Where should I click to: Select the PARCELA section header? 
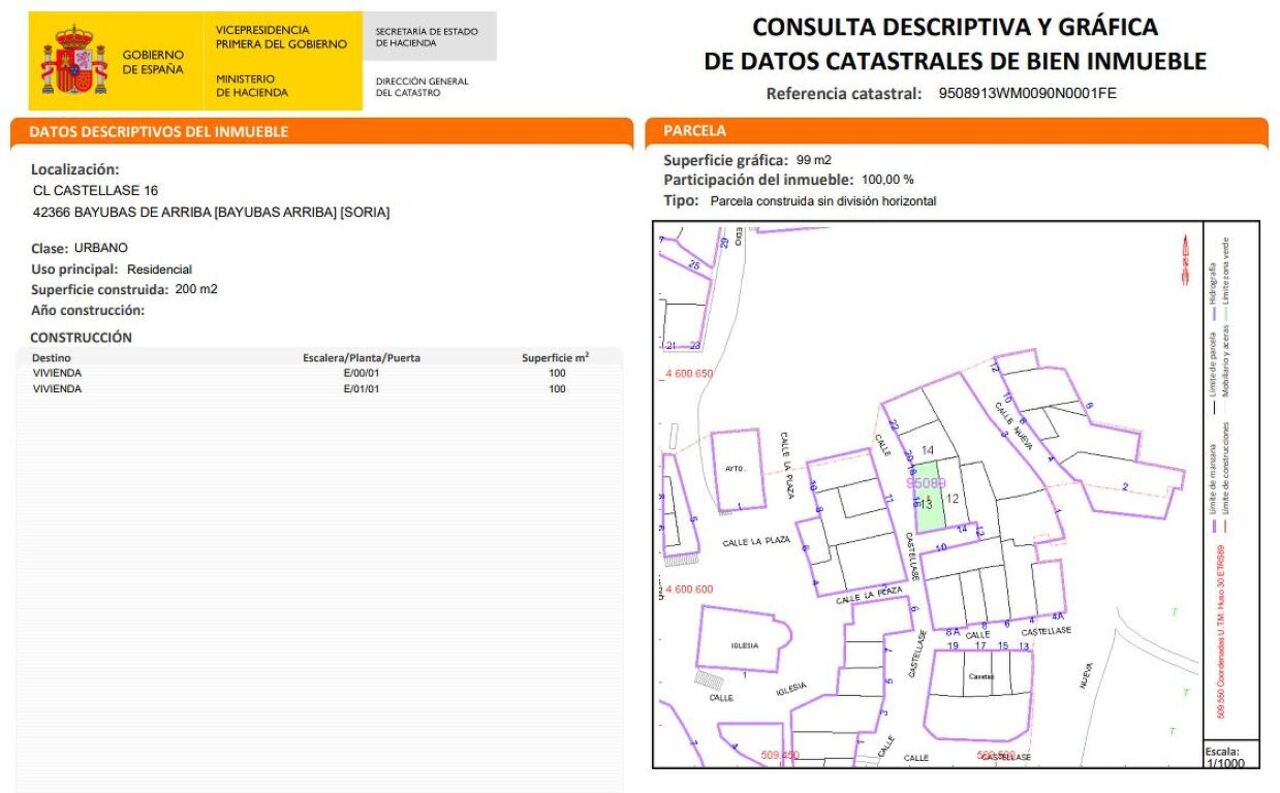[x=695, y=131]
